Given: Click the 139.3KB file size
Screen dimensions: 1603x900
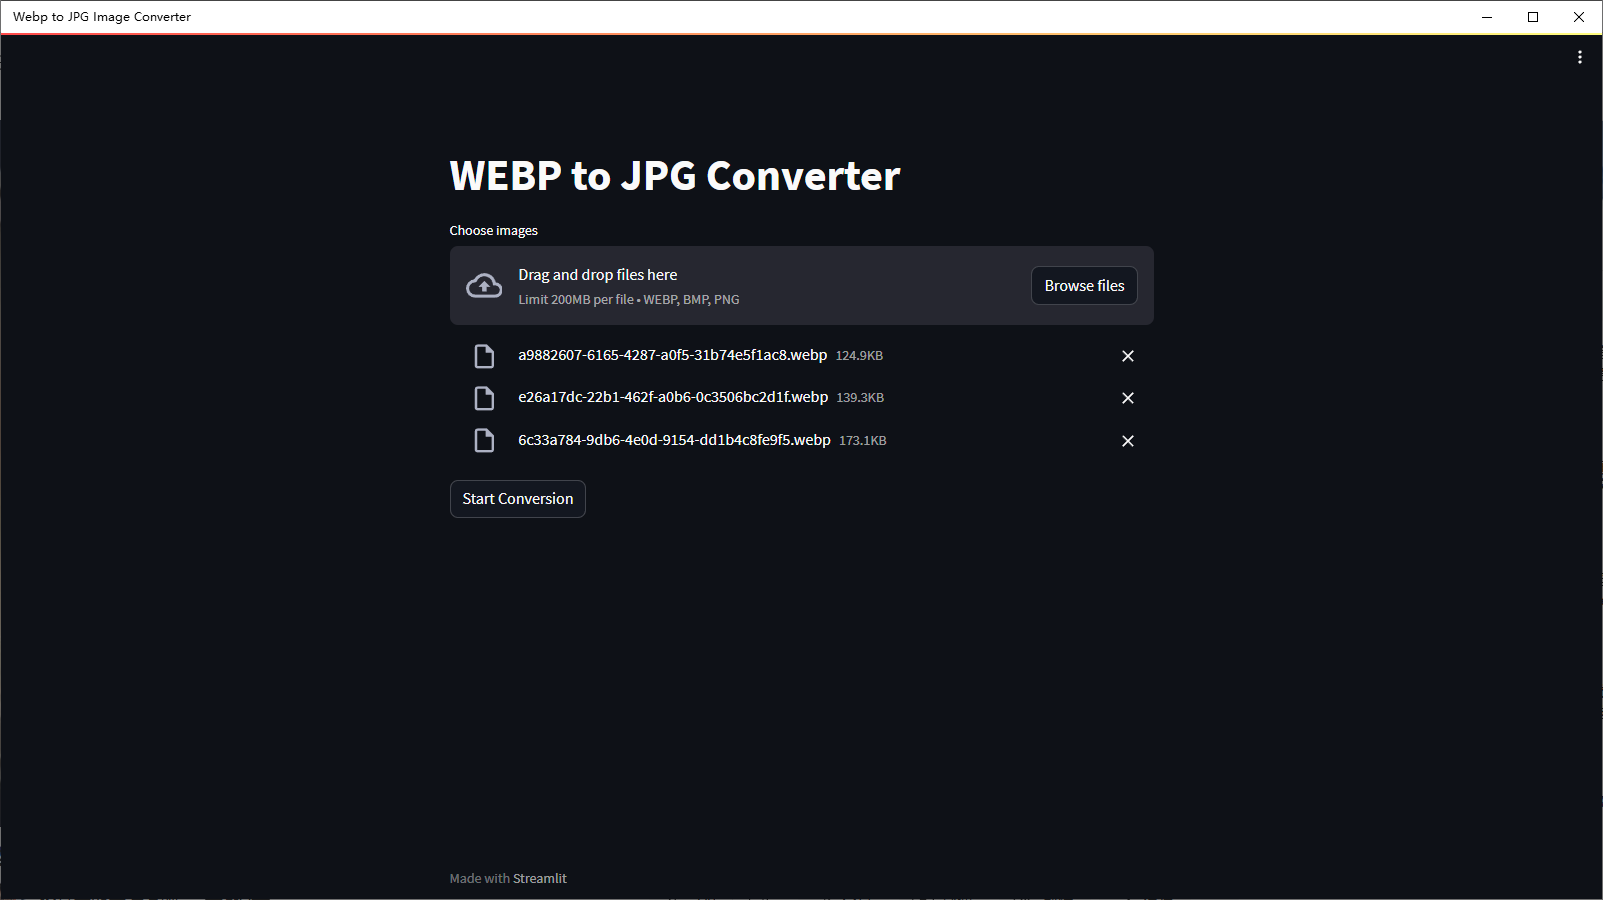Looking at the screenshot, I should 860,398.
